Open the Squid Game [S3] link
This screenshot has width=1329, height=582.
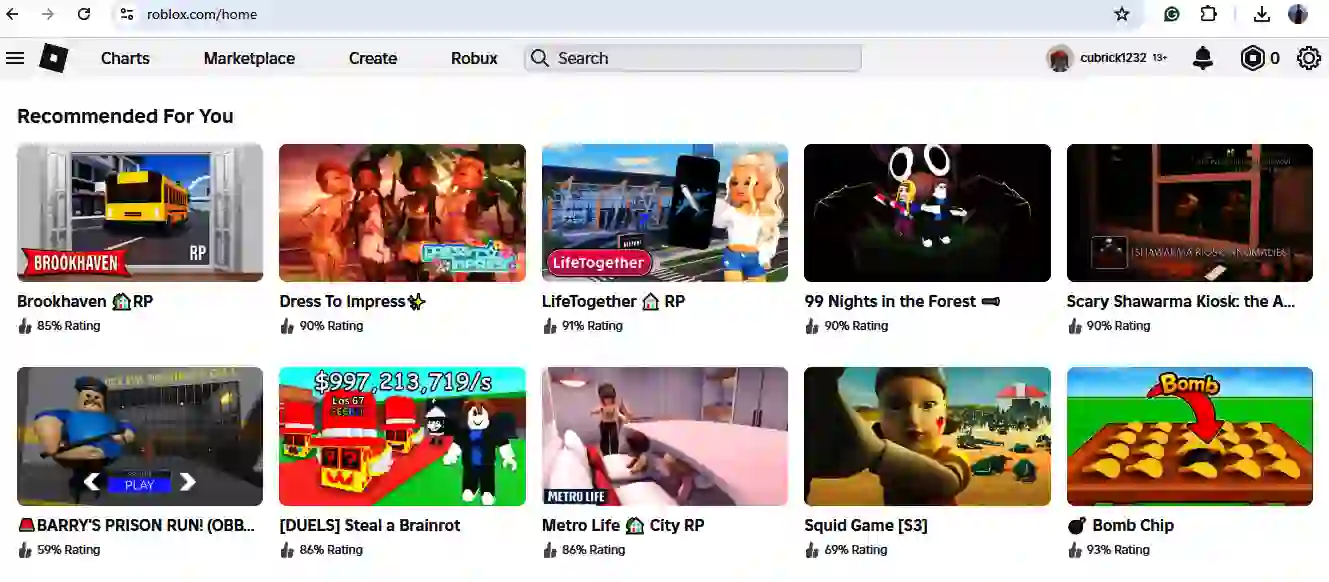pos(865,525)
